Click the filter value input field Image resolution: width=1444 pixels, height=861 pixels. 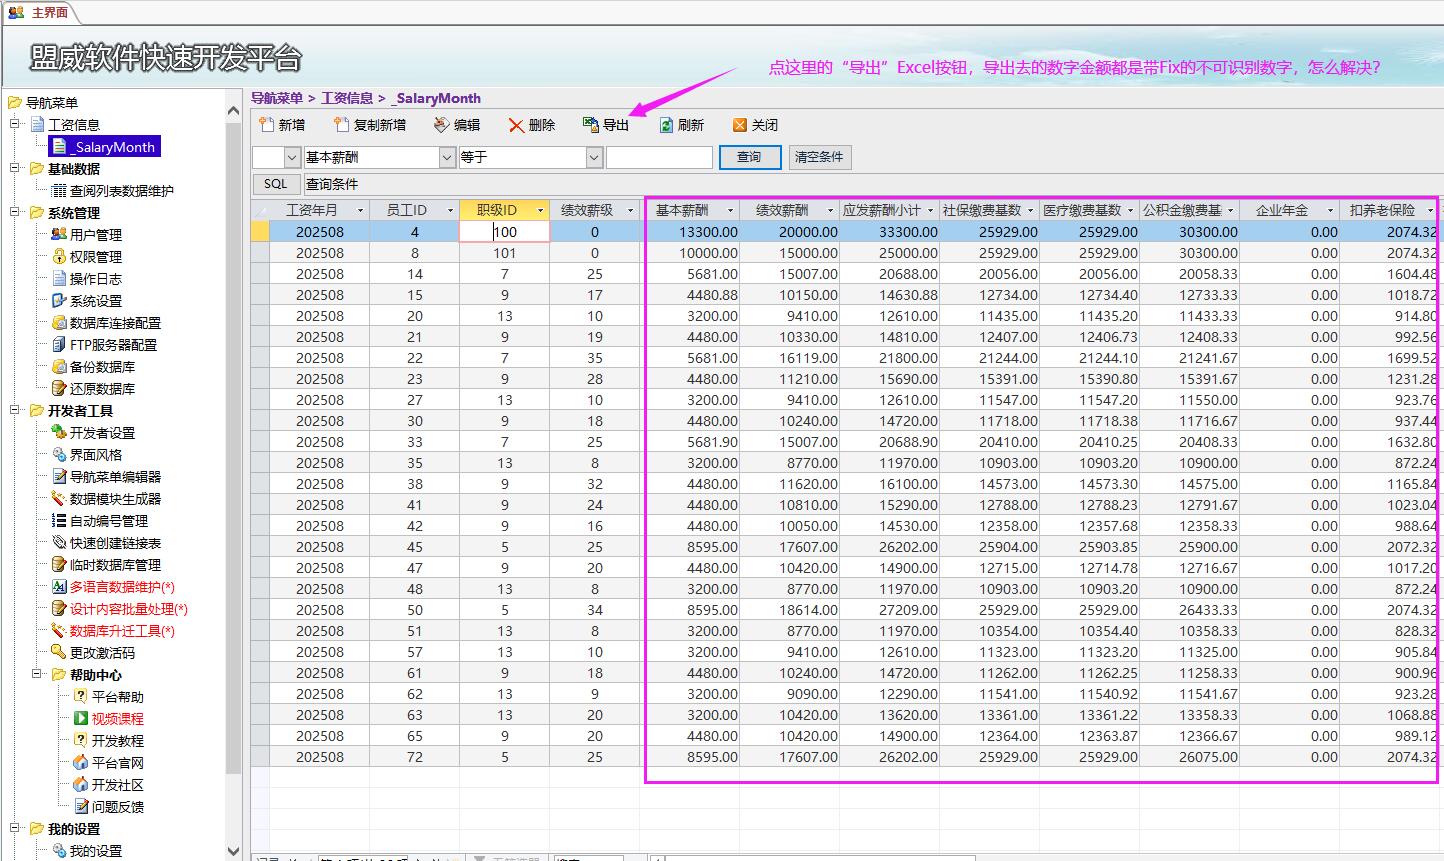click(x=659, y=157)
